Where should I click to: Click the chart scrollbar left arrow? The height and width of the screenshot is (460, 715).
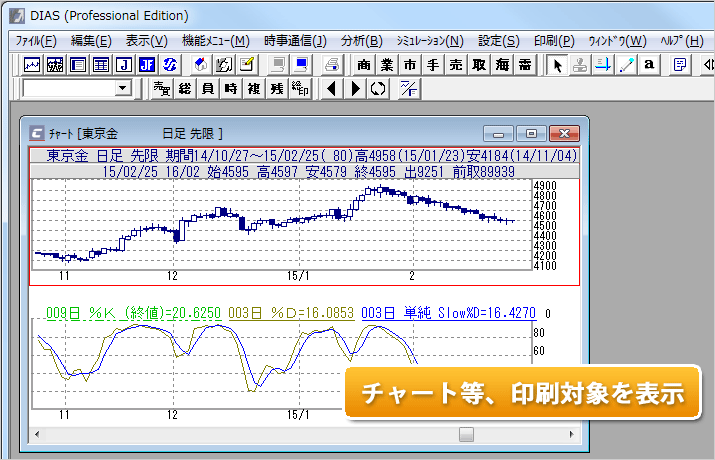(x=39, y=434)
